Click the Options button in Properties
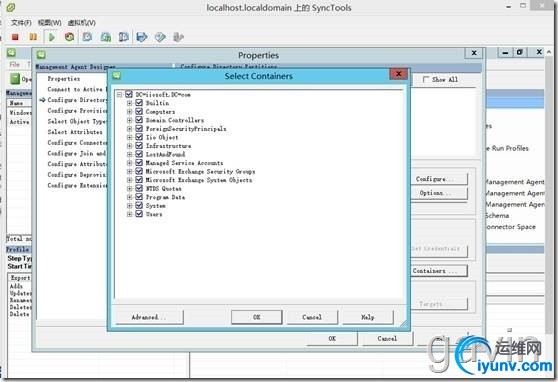558x382 pixels. click(x=439, y=193)
